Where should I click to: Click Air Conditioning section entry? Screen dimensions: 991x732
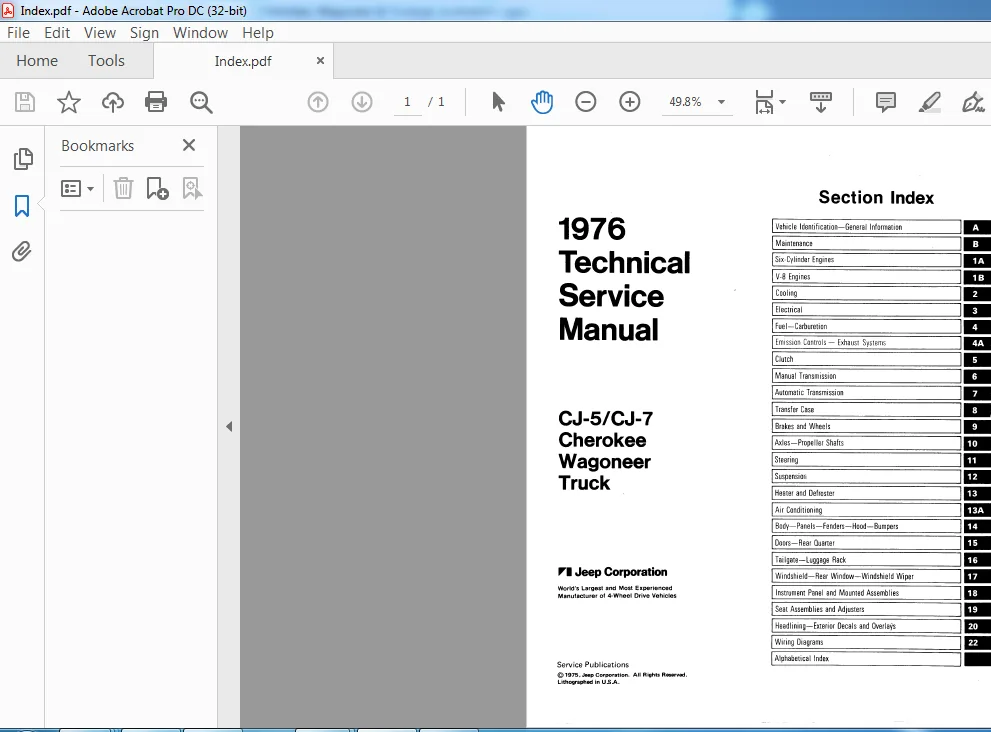click(866, 509)
